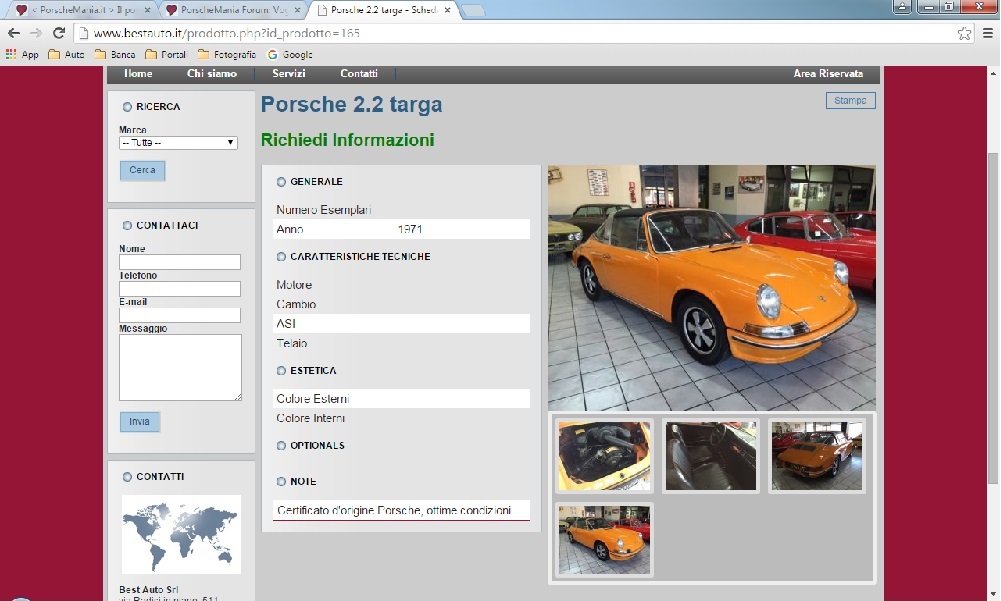Open a new browser tab
This screenshot has width=1001, height=601.
click(472, 11)
